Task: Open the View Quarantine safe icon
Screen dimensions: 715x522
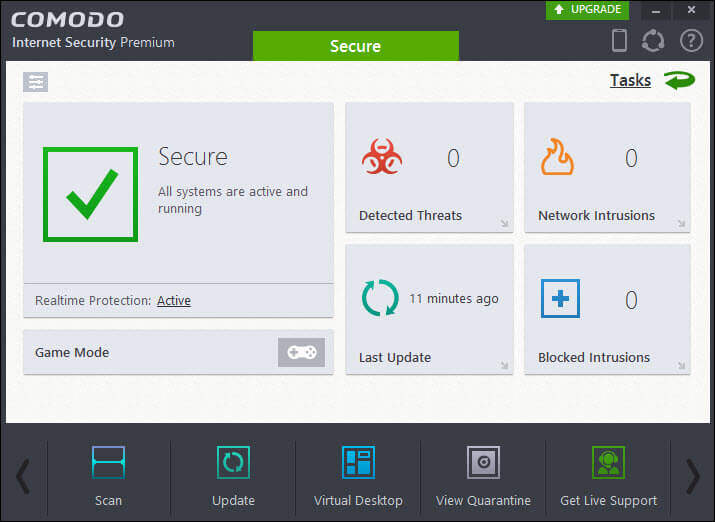Action: point(483,462)
